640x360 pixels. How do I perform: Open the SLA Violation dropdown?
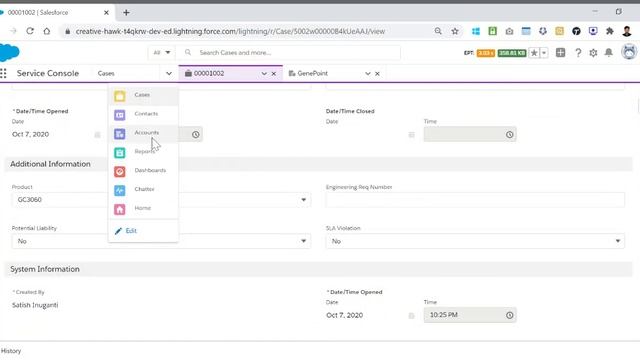[x=475, y=241]
